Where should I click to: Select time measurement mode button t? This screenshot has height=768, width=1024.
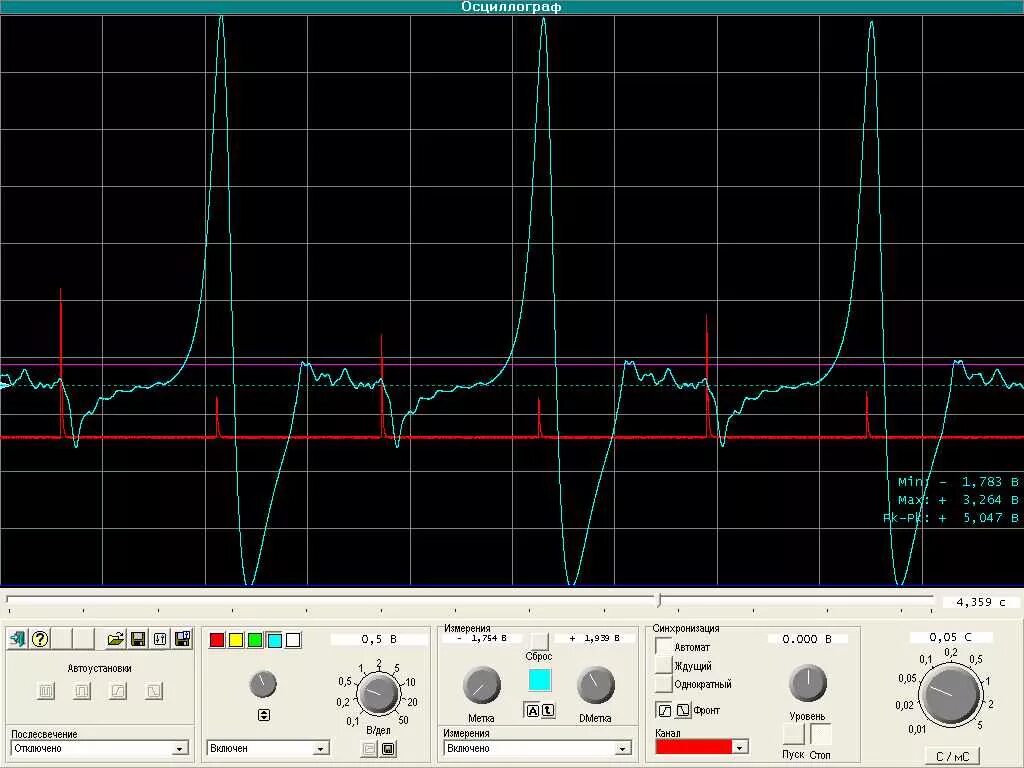[x=547, y=711]
